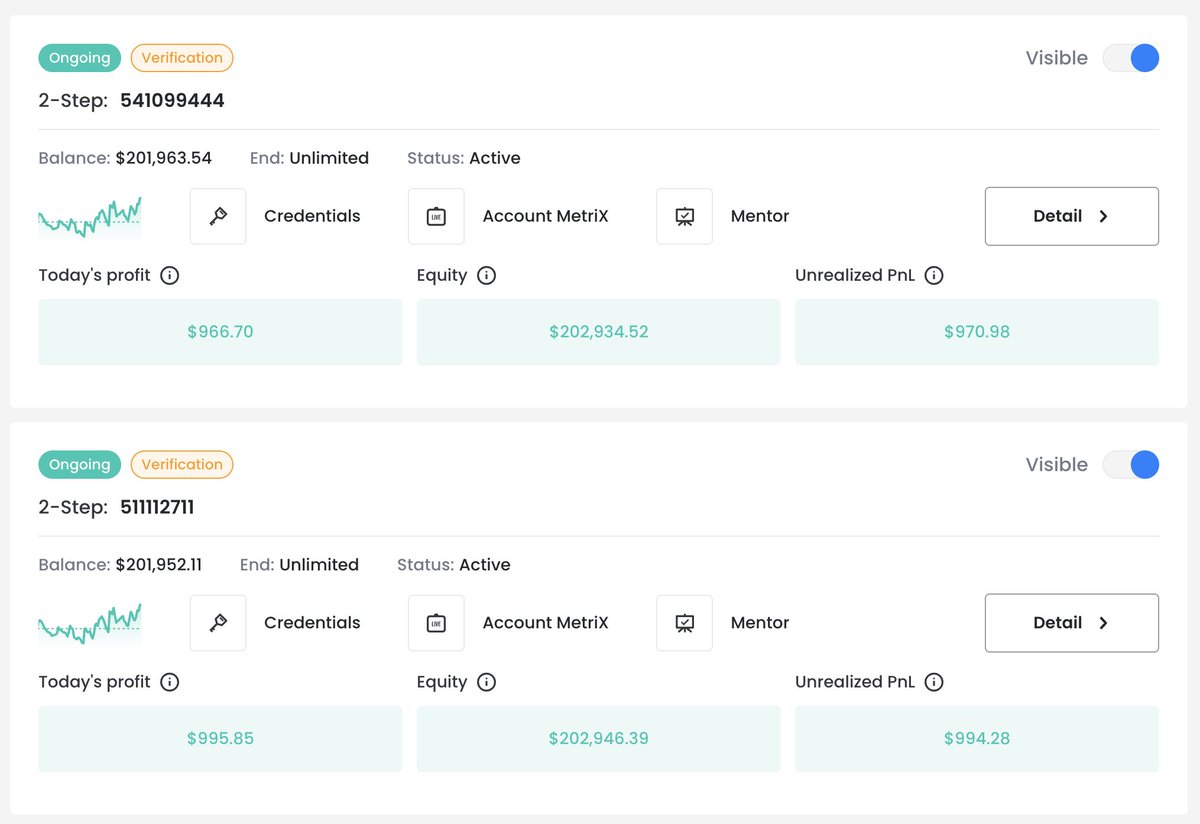Select account number 511112711

[x=158, y=508]
